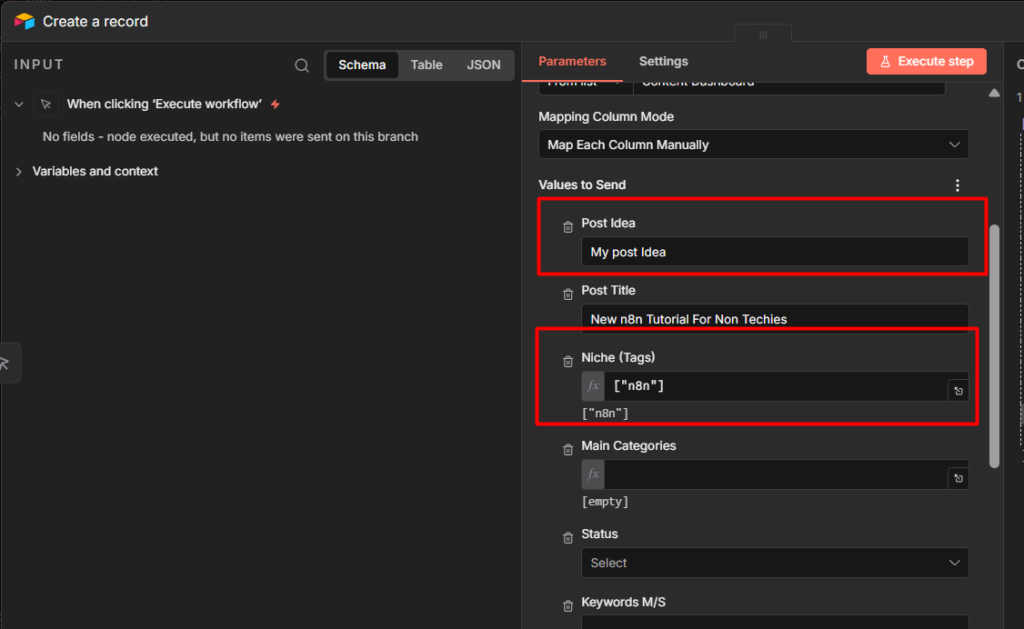Open the Values to Send three-dot menu
This screenshot has height=629, width=1024.
pos(957,185)
